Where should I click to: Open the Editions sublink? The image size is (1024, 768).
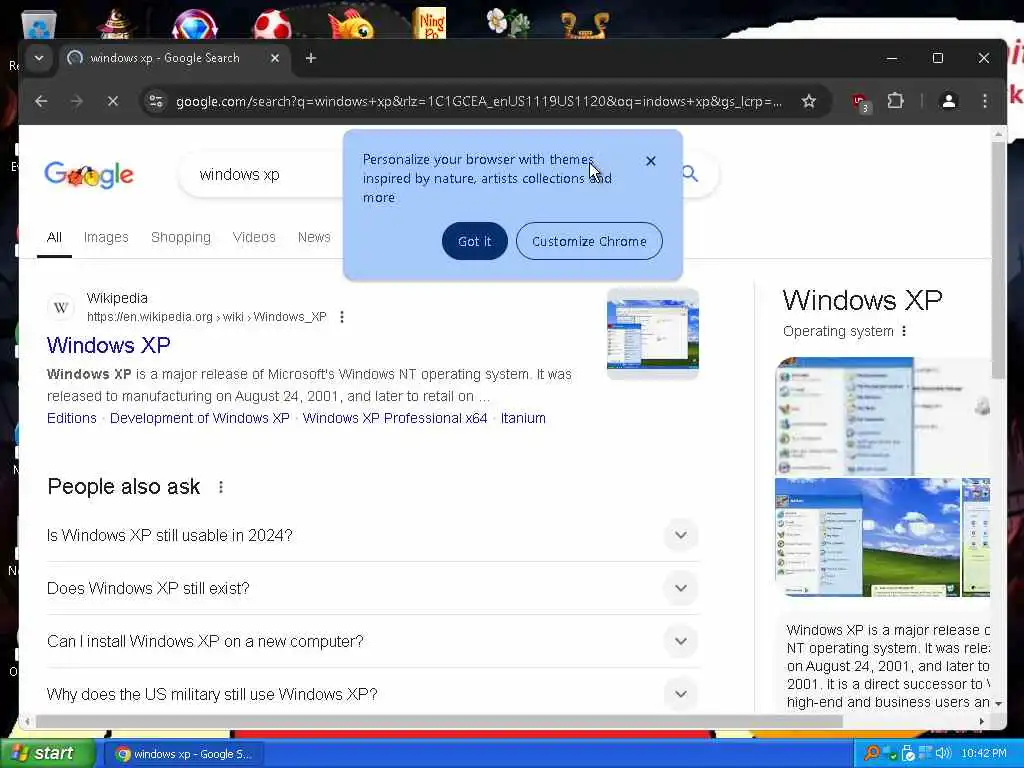coord(72,418)
